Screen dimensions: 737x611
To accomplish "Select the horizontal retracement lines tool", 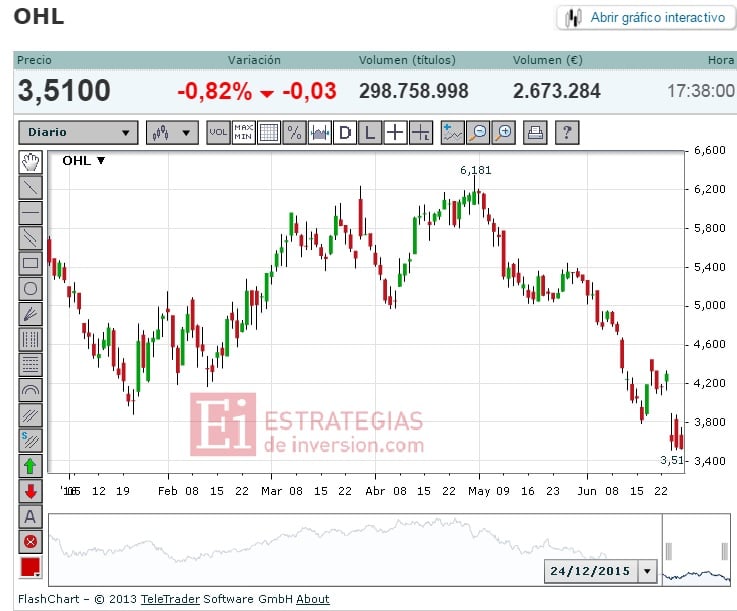I will click(31, 365).
